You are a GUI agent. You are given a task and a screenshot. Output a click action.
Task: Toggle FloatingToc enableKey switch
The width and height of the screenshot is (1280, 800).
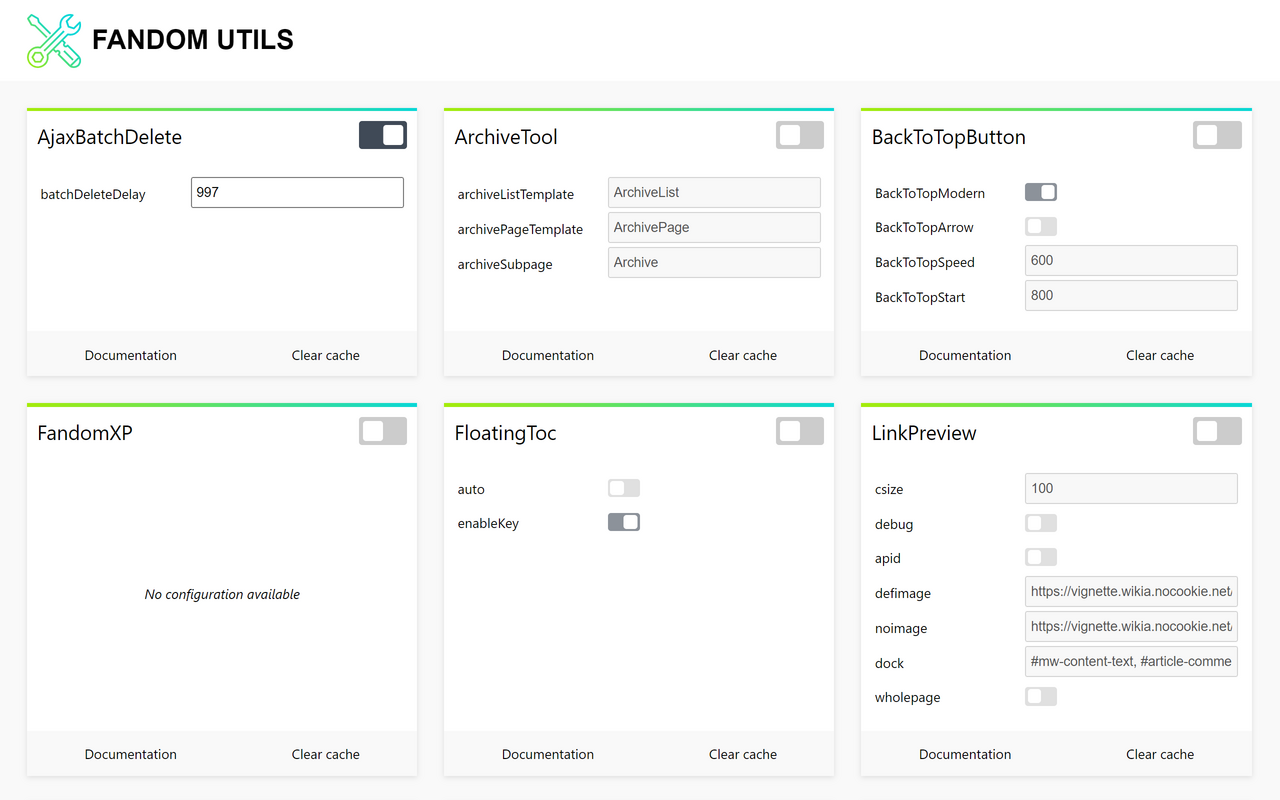pyautogui.click(x=624, y=522)
